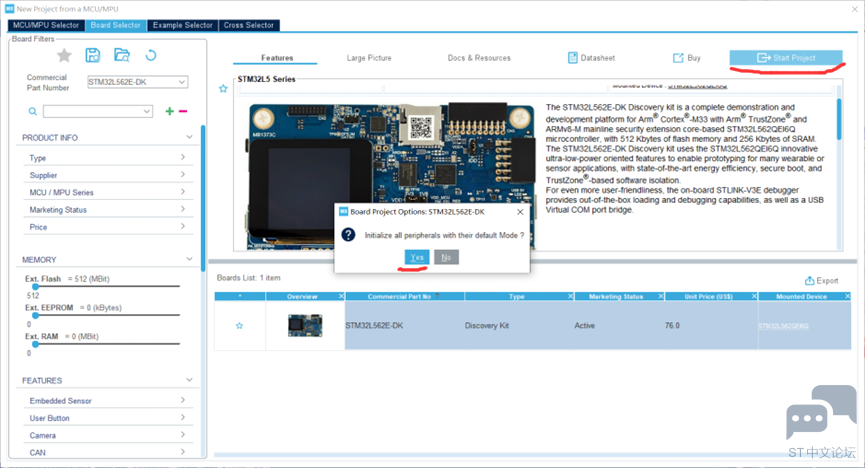
Task: Star the STM32L5 Series board details
Action: [223, 88]
